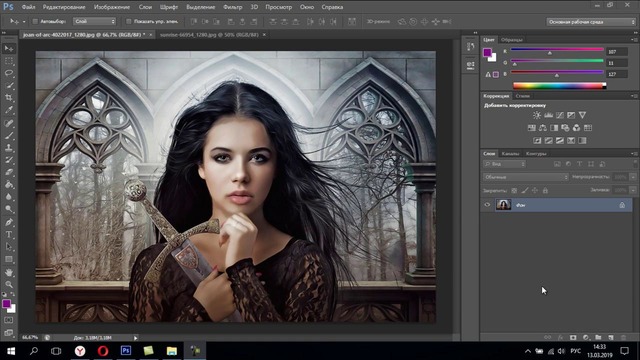Click the color spectrum ramp bar
This screenshot has height=360, width=640.
[x=560, y=86]
